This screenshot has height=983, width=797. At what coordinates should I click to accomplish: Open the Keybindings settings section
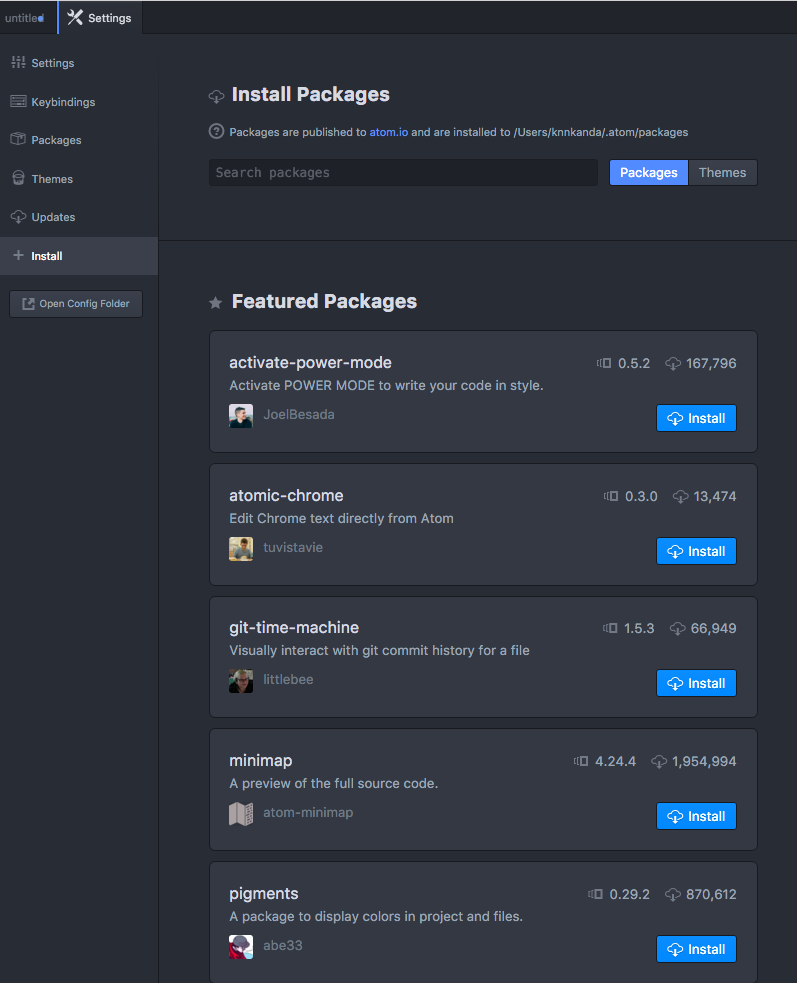tap(62, 102)
